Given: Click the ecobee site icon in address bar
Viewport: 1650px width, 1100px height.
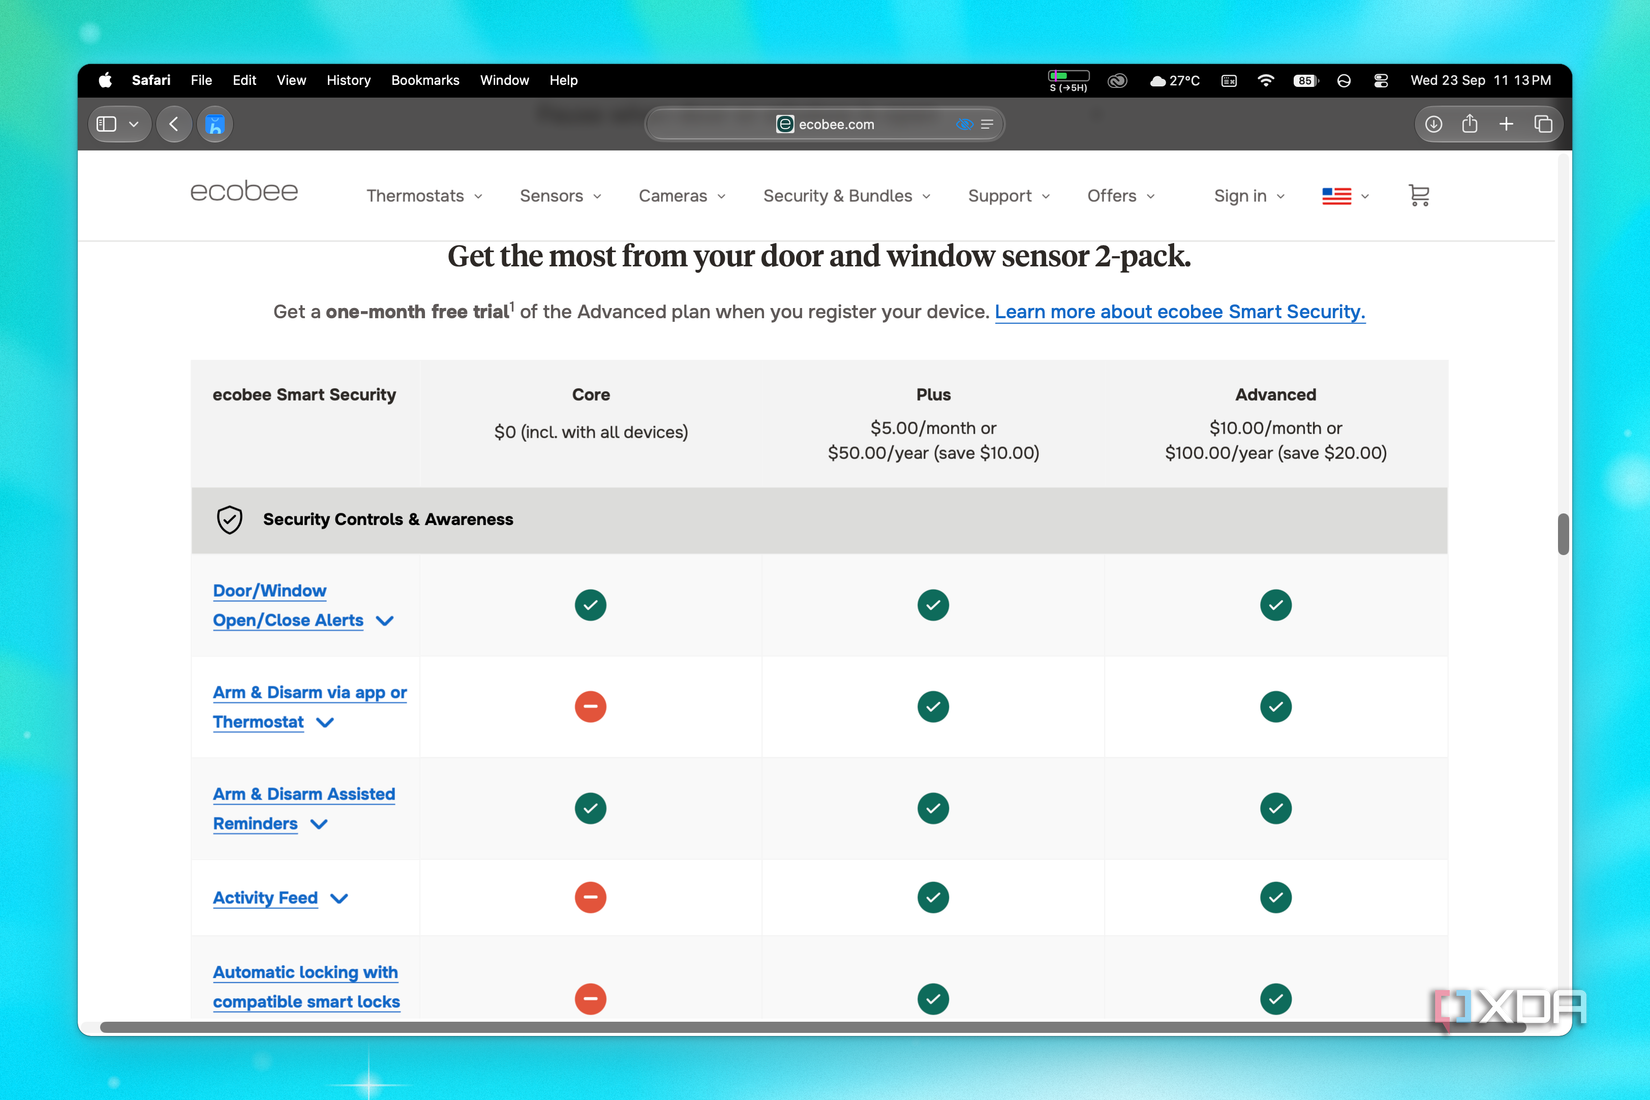Looking at the screenshot, I should pyautogui.click(x=785, y=124).
